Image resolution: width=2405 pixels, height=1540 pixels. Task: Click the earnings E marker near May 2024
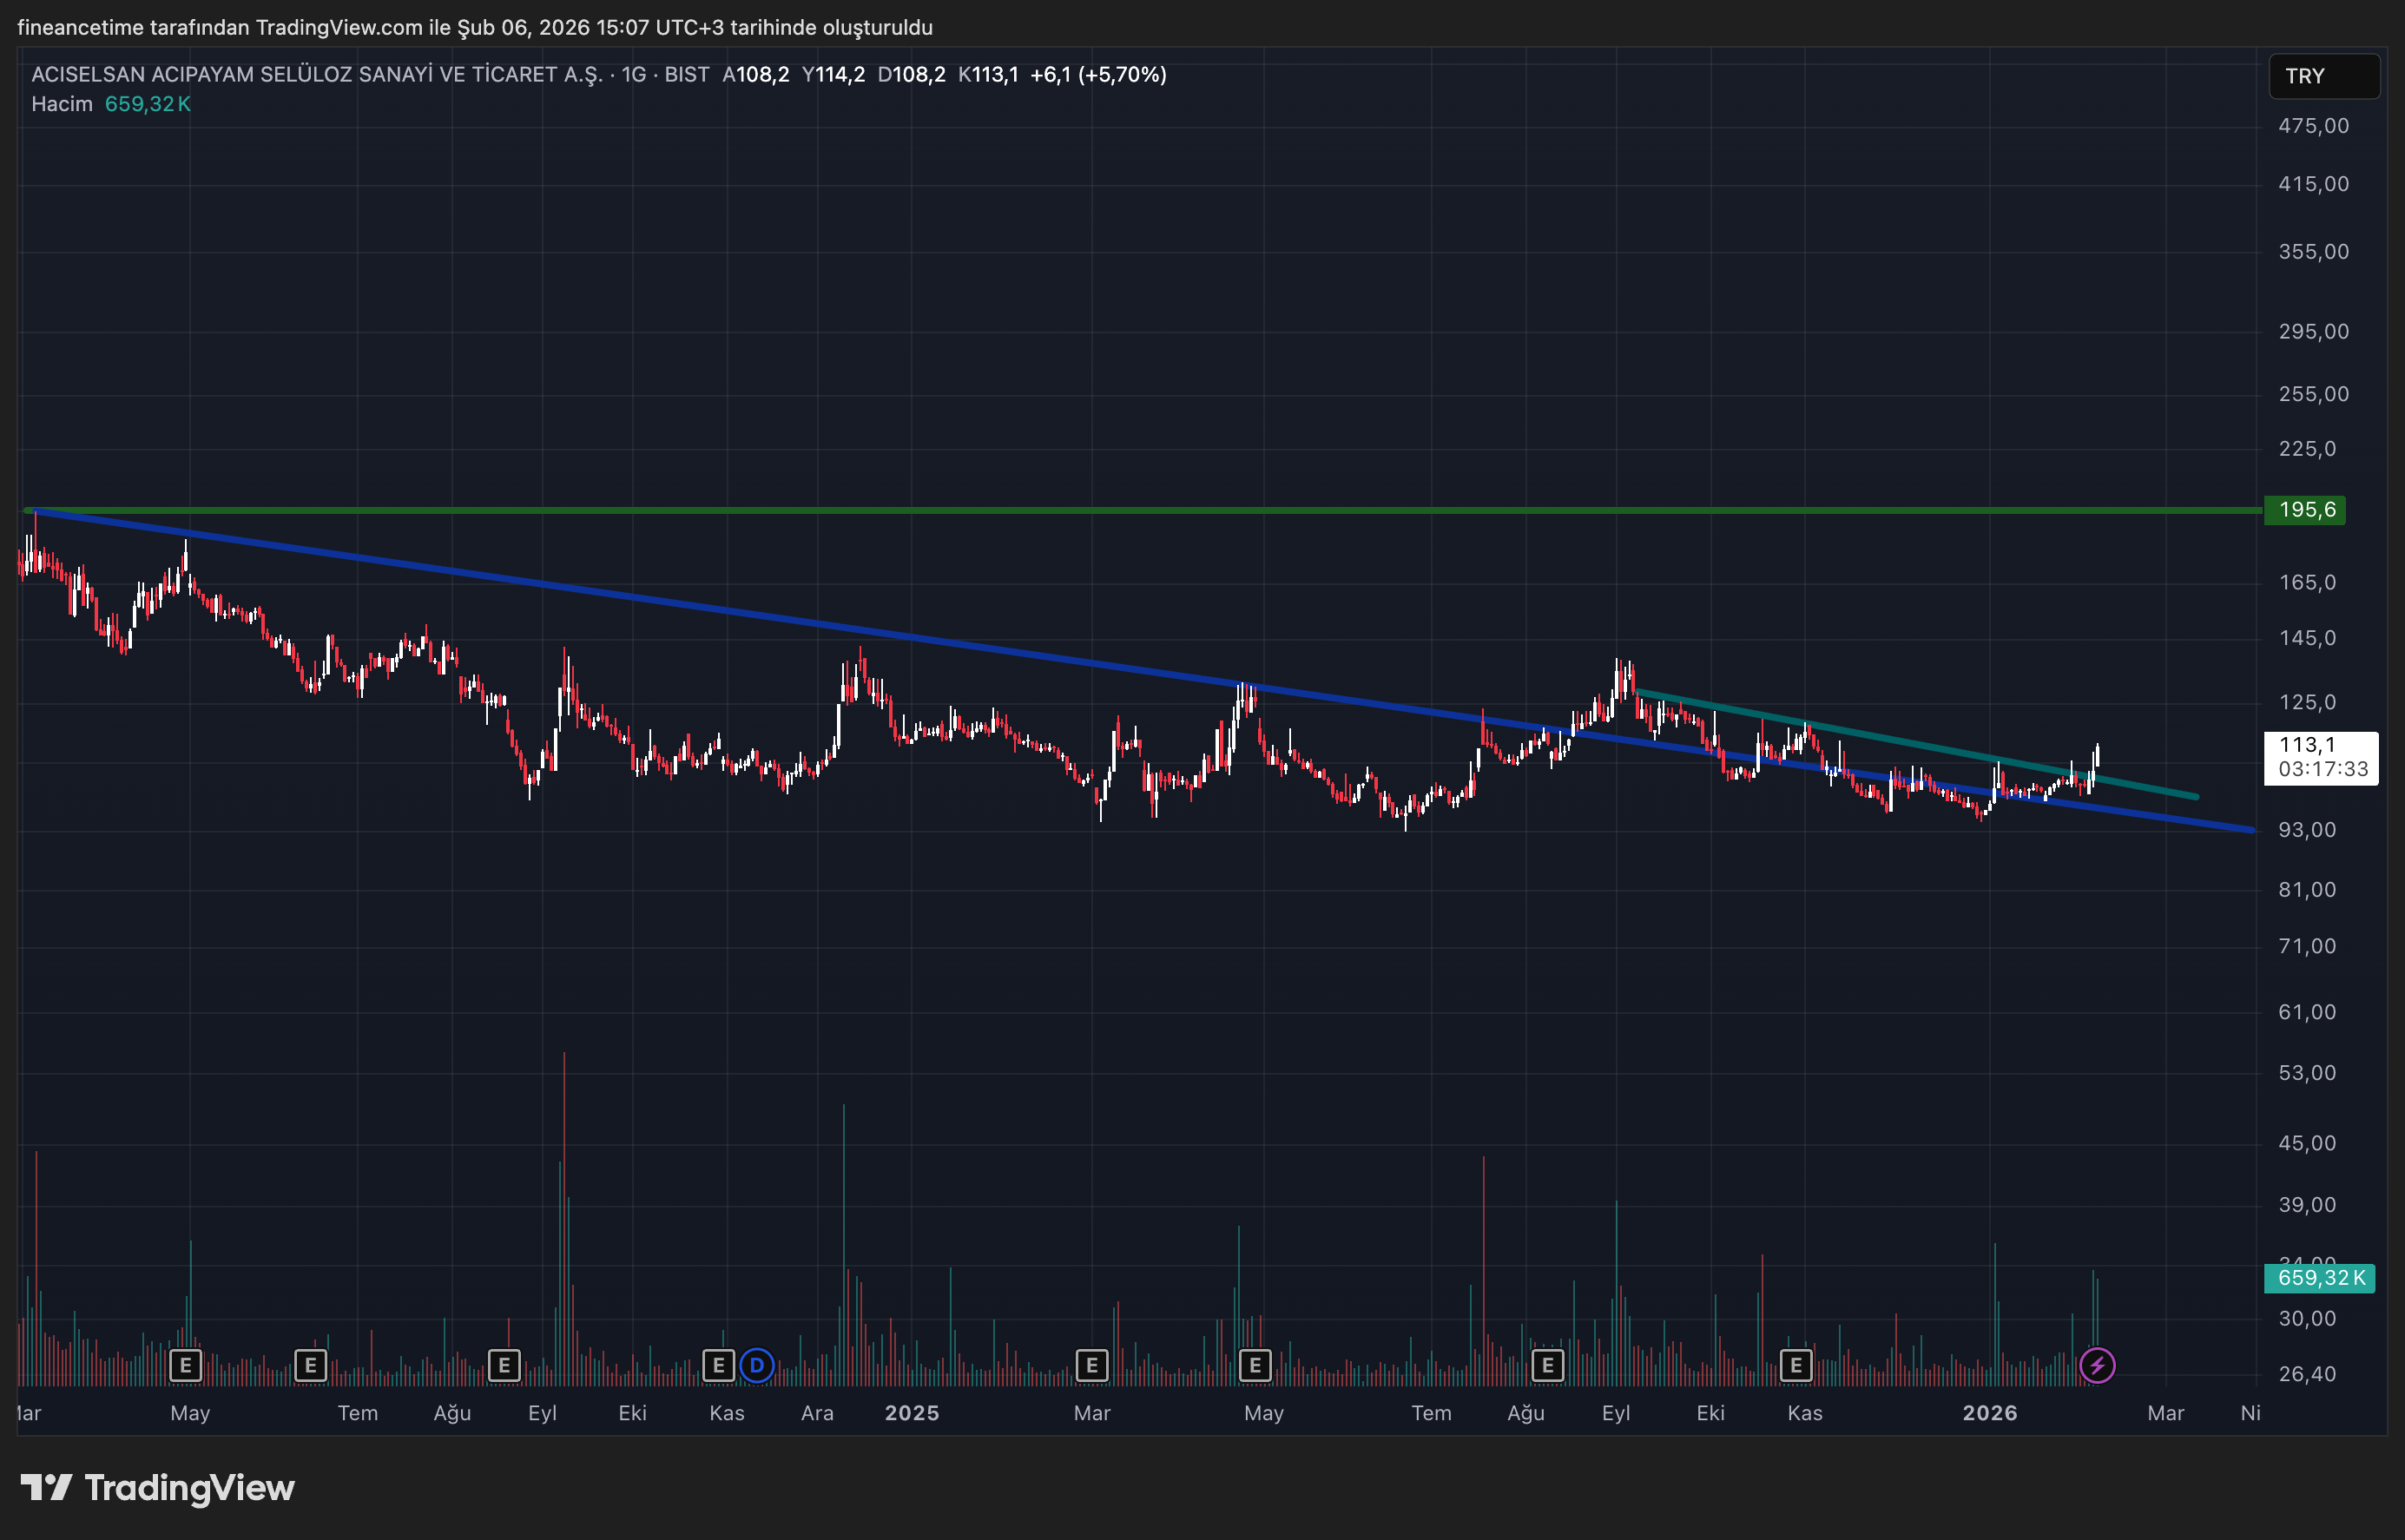pyautogui.click(x=185, y=1365)
